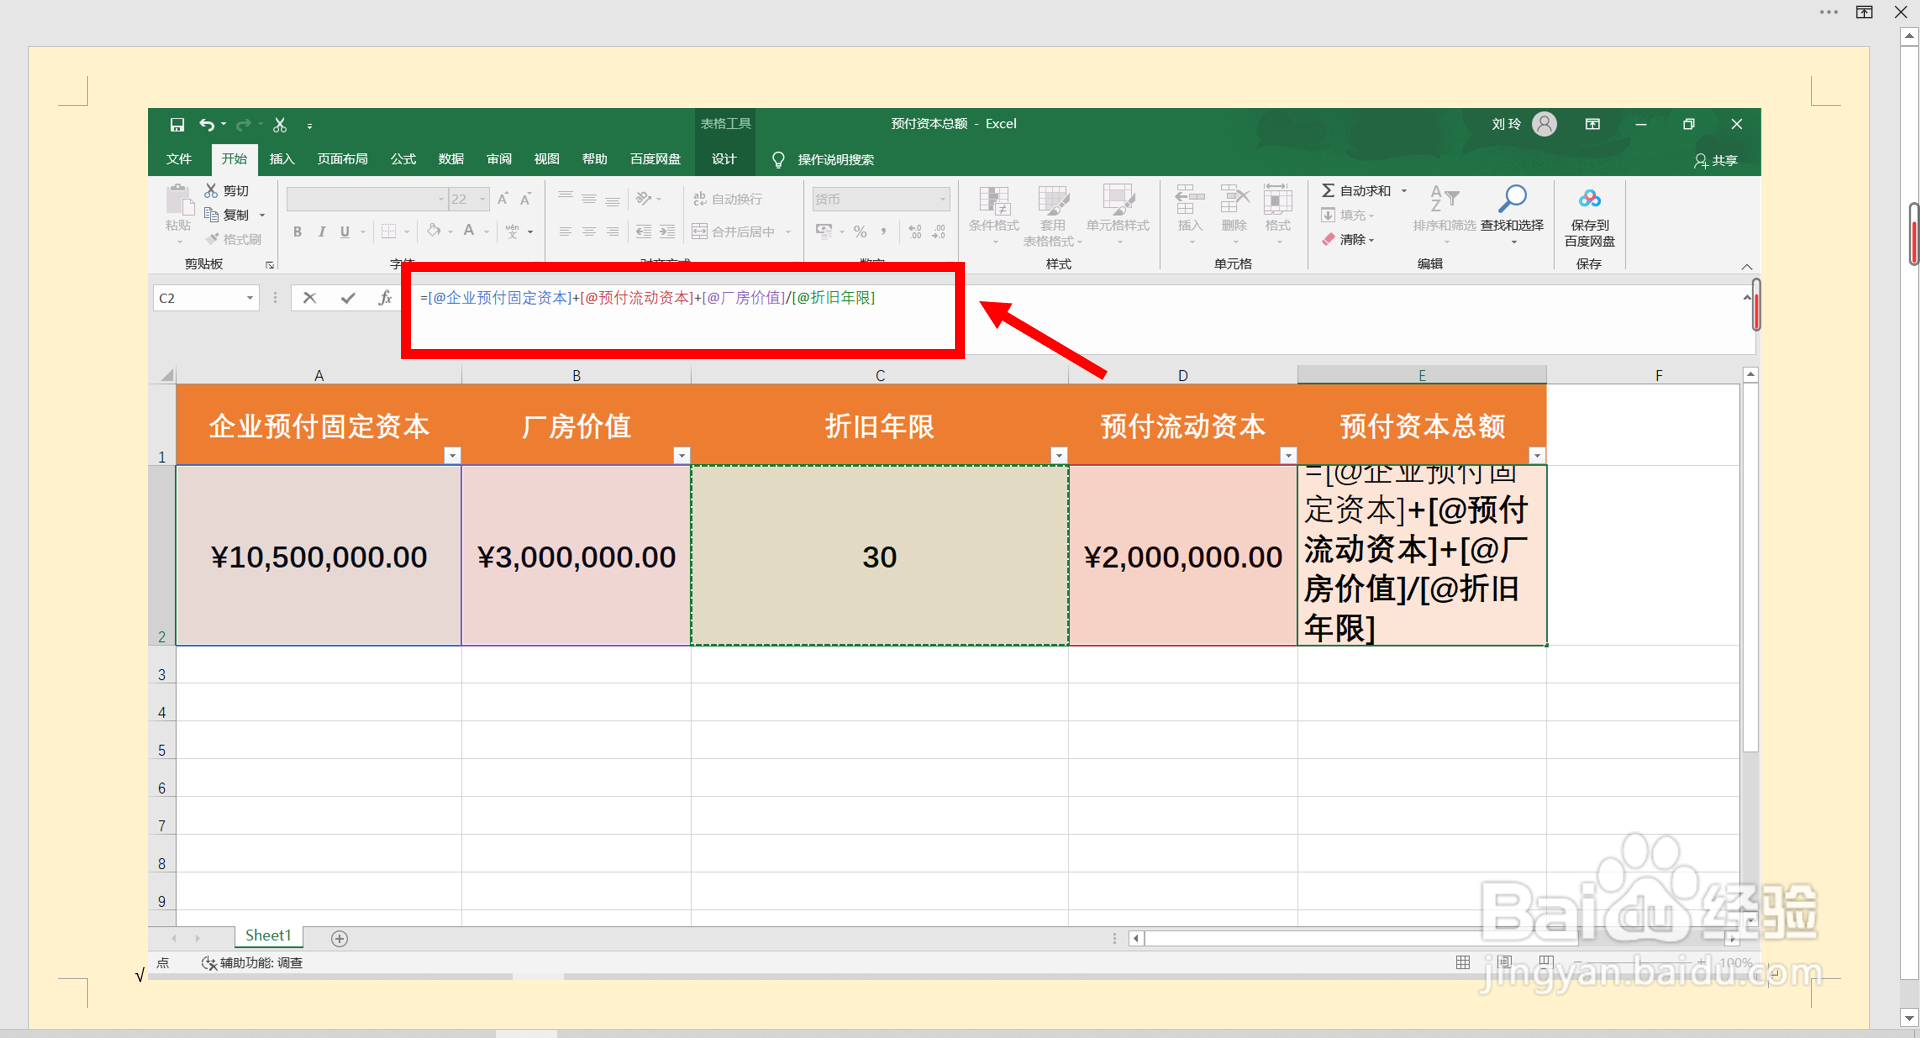
Task: Toggle Wrap Text (自动换行)
Action: 727,199
